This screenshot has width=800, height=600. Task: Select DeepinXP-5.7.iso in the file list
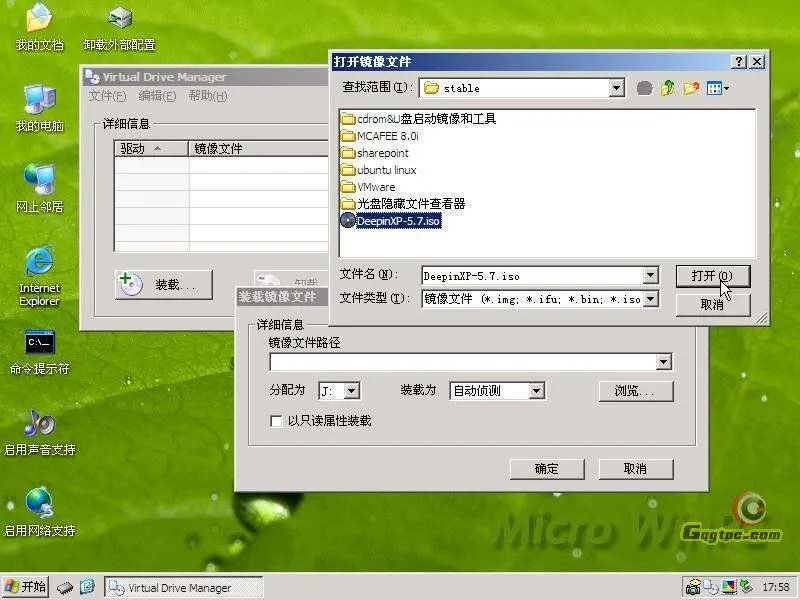[x=396, y=220]
